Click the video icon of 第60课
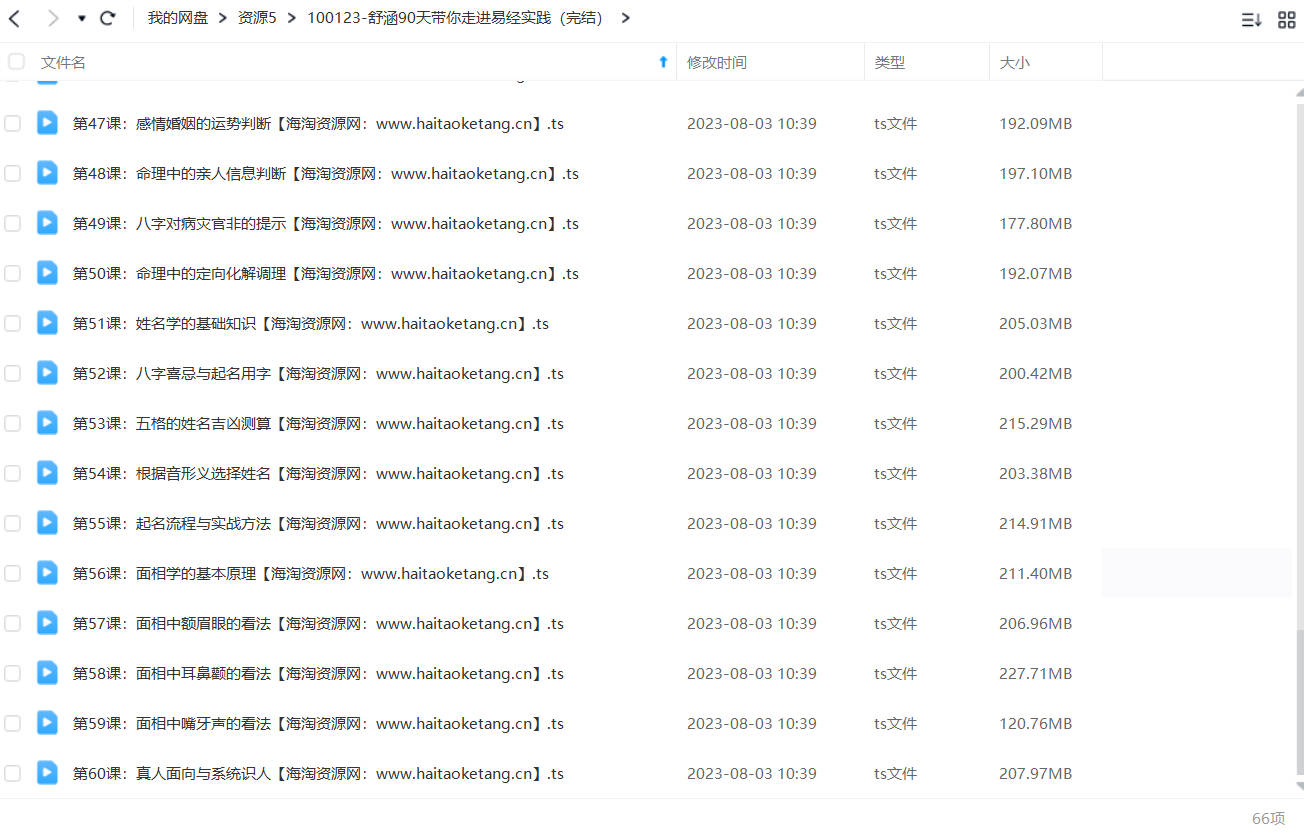Image resolution: width=1304 pixels, height=833 pixels. pyautogui.click(x=47, y=772)
